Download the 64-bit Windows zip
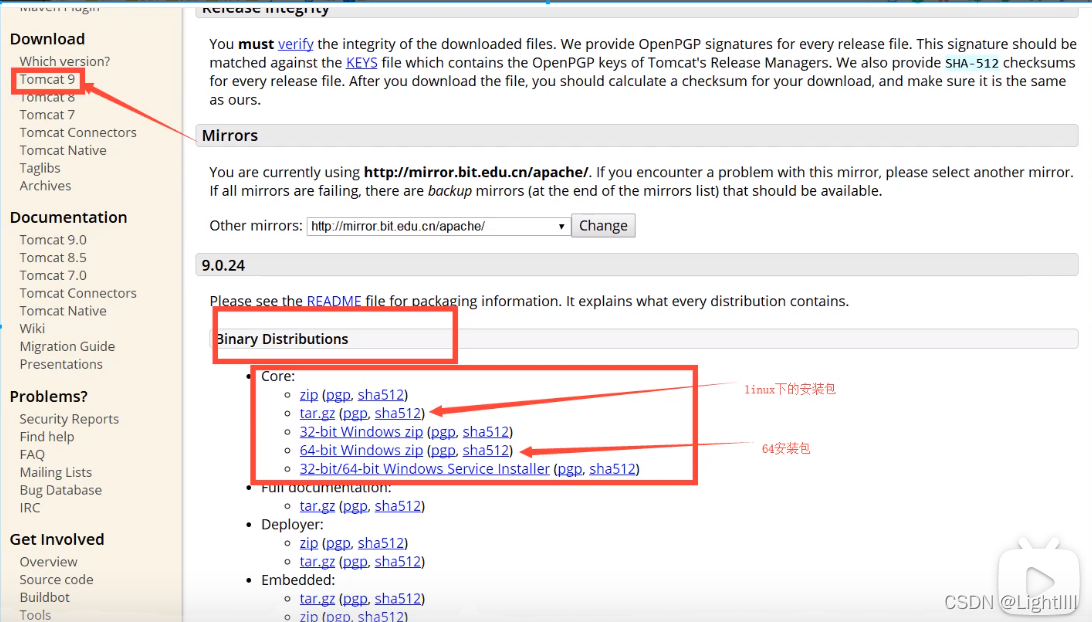This screenshot has width=1092, height=622. point(361,450)
